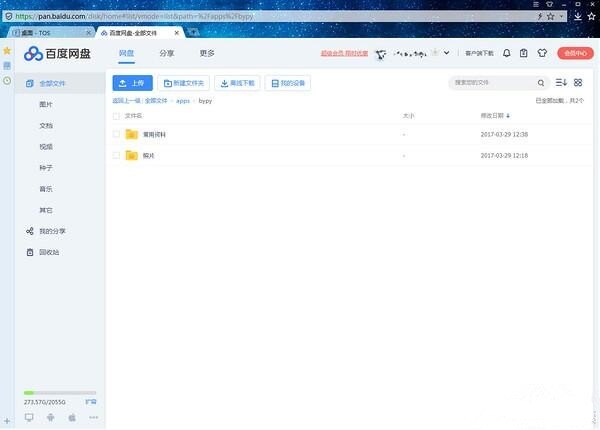Check the box for 照片 folder
This screenshot has width=600, height=430.
pos(116,156)
